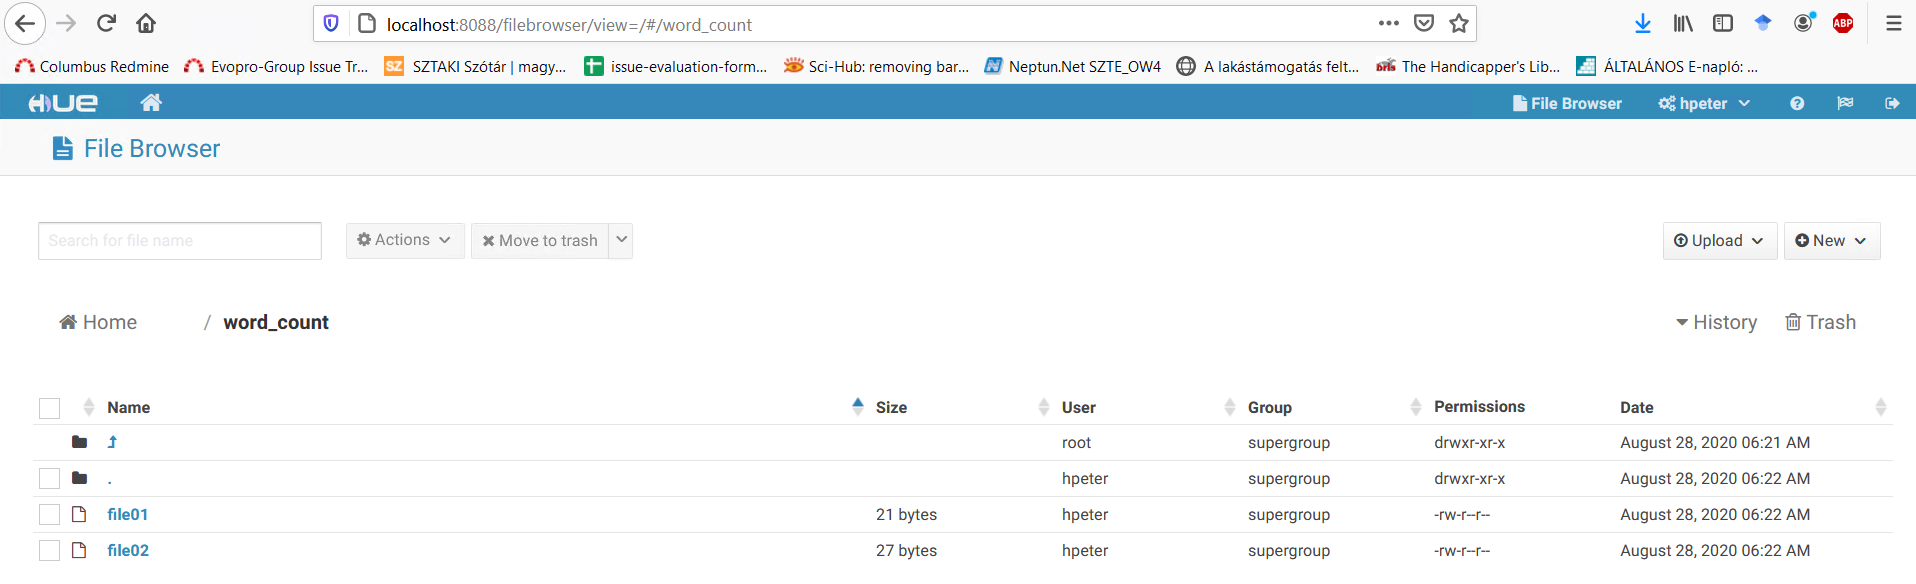Image resolution: width=1916 pixels, height=584 pixels.
Task: Open the Trash folder
Action: [1821, 322]
